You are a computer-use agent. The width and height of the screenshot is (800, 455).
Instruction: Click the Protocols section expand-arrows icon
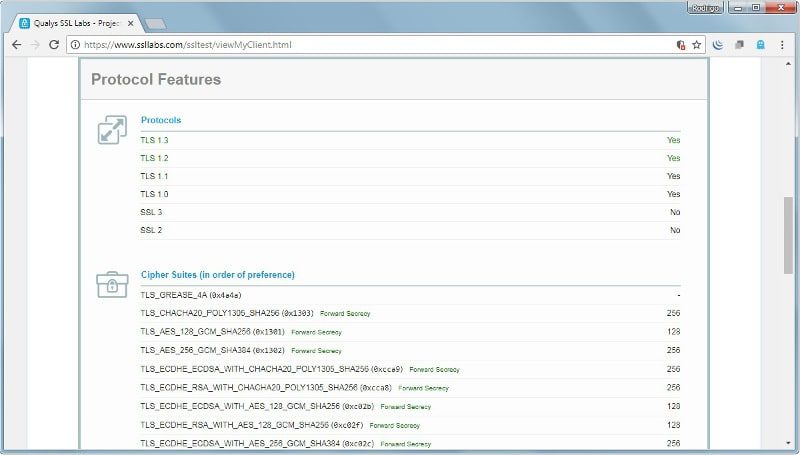112,130
